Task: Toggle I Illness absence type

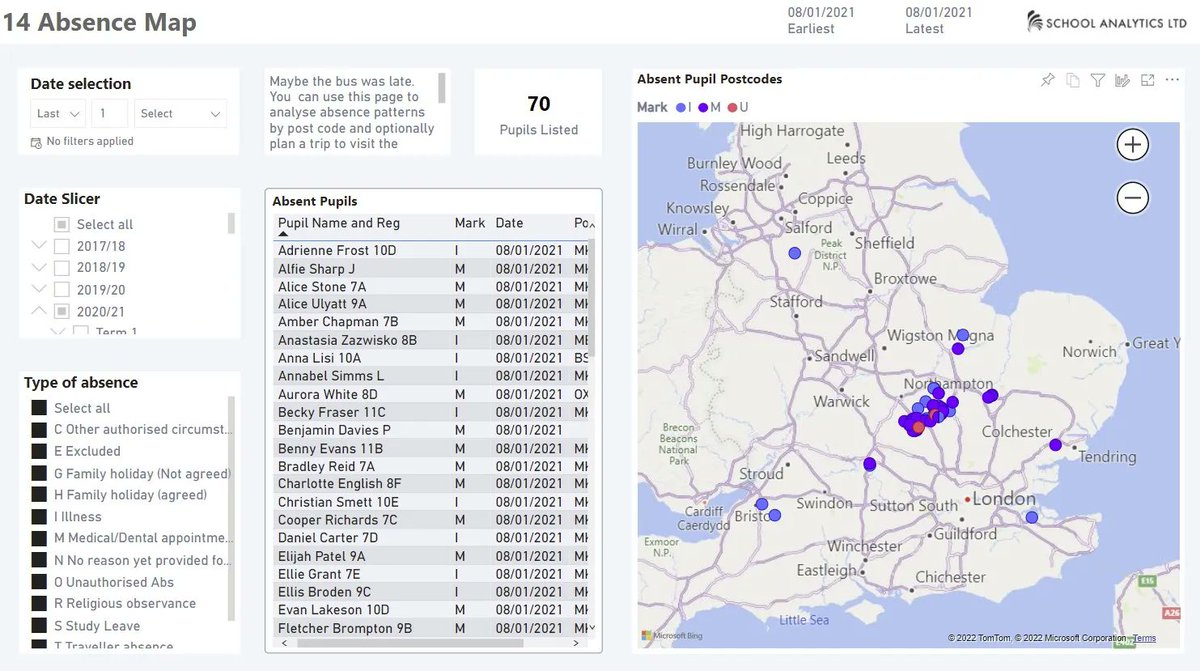Action: 39,517
